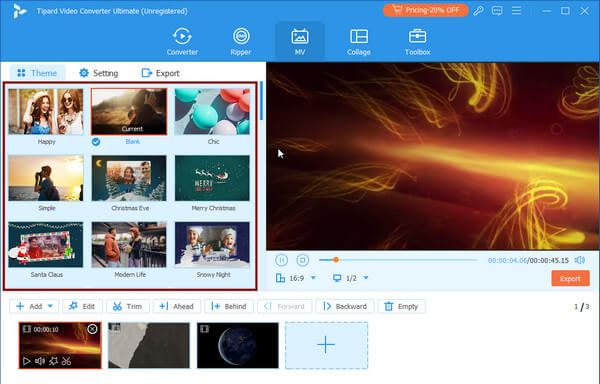The image size is (600, 384).
Task: Click the Pricing-20% OFF button
Action: click(426, 10)
